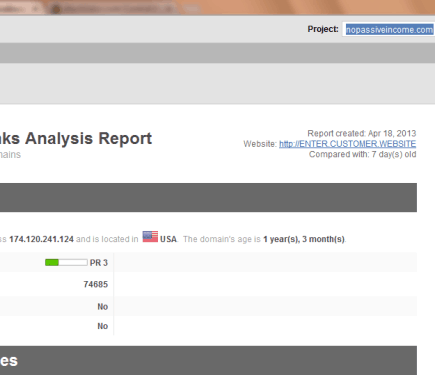Screen dimensions: 435x375
Task: Click the USA flag icon
Action: 150,236
